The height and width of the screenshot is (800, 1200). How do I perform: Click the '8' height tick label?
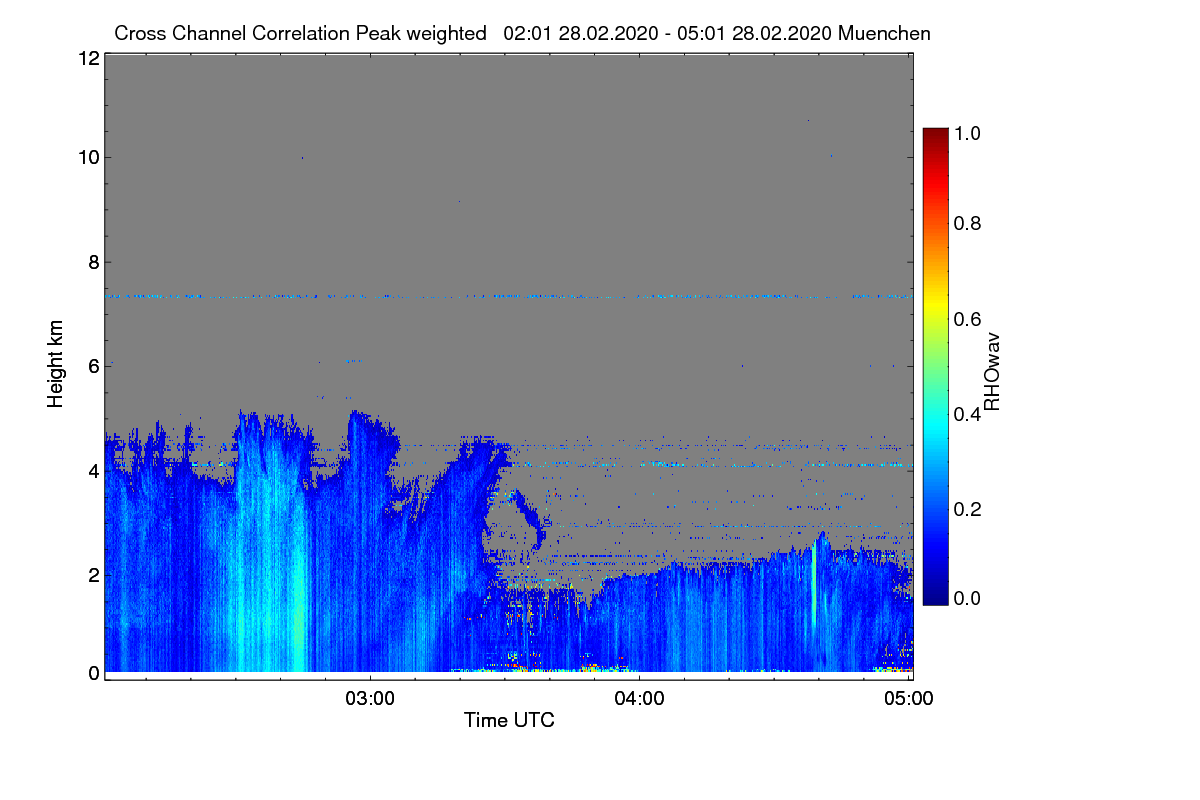[x=92, y=263]
